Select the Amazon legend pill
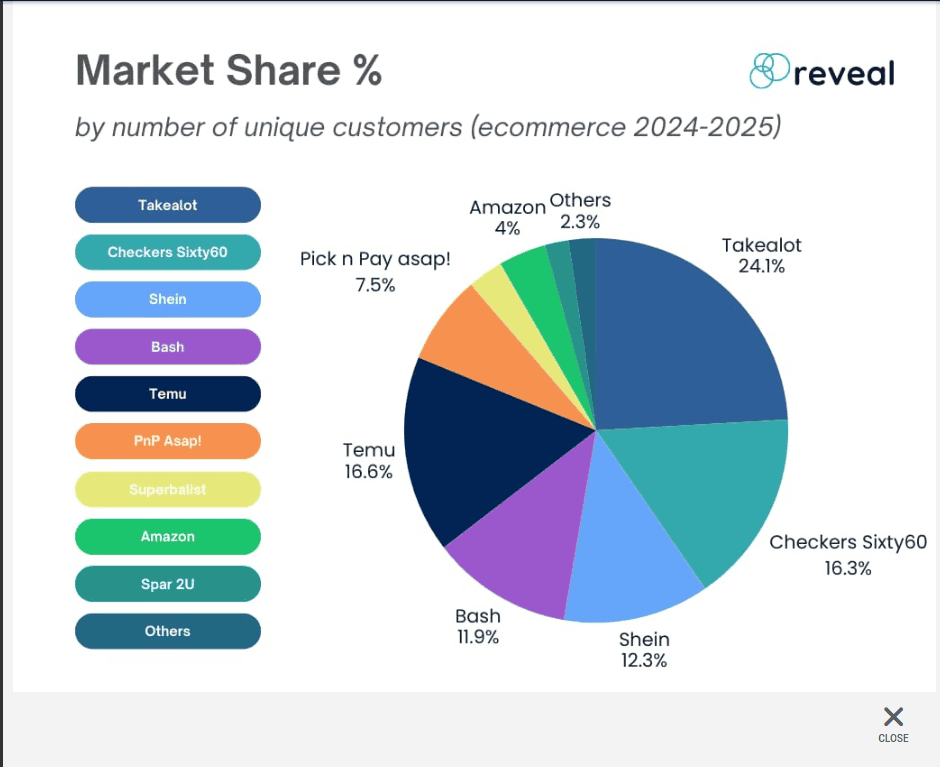Viewport: 940px width, 767px height. [x=168, y=536]
